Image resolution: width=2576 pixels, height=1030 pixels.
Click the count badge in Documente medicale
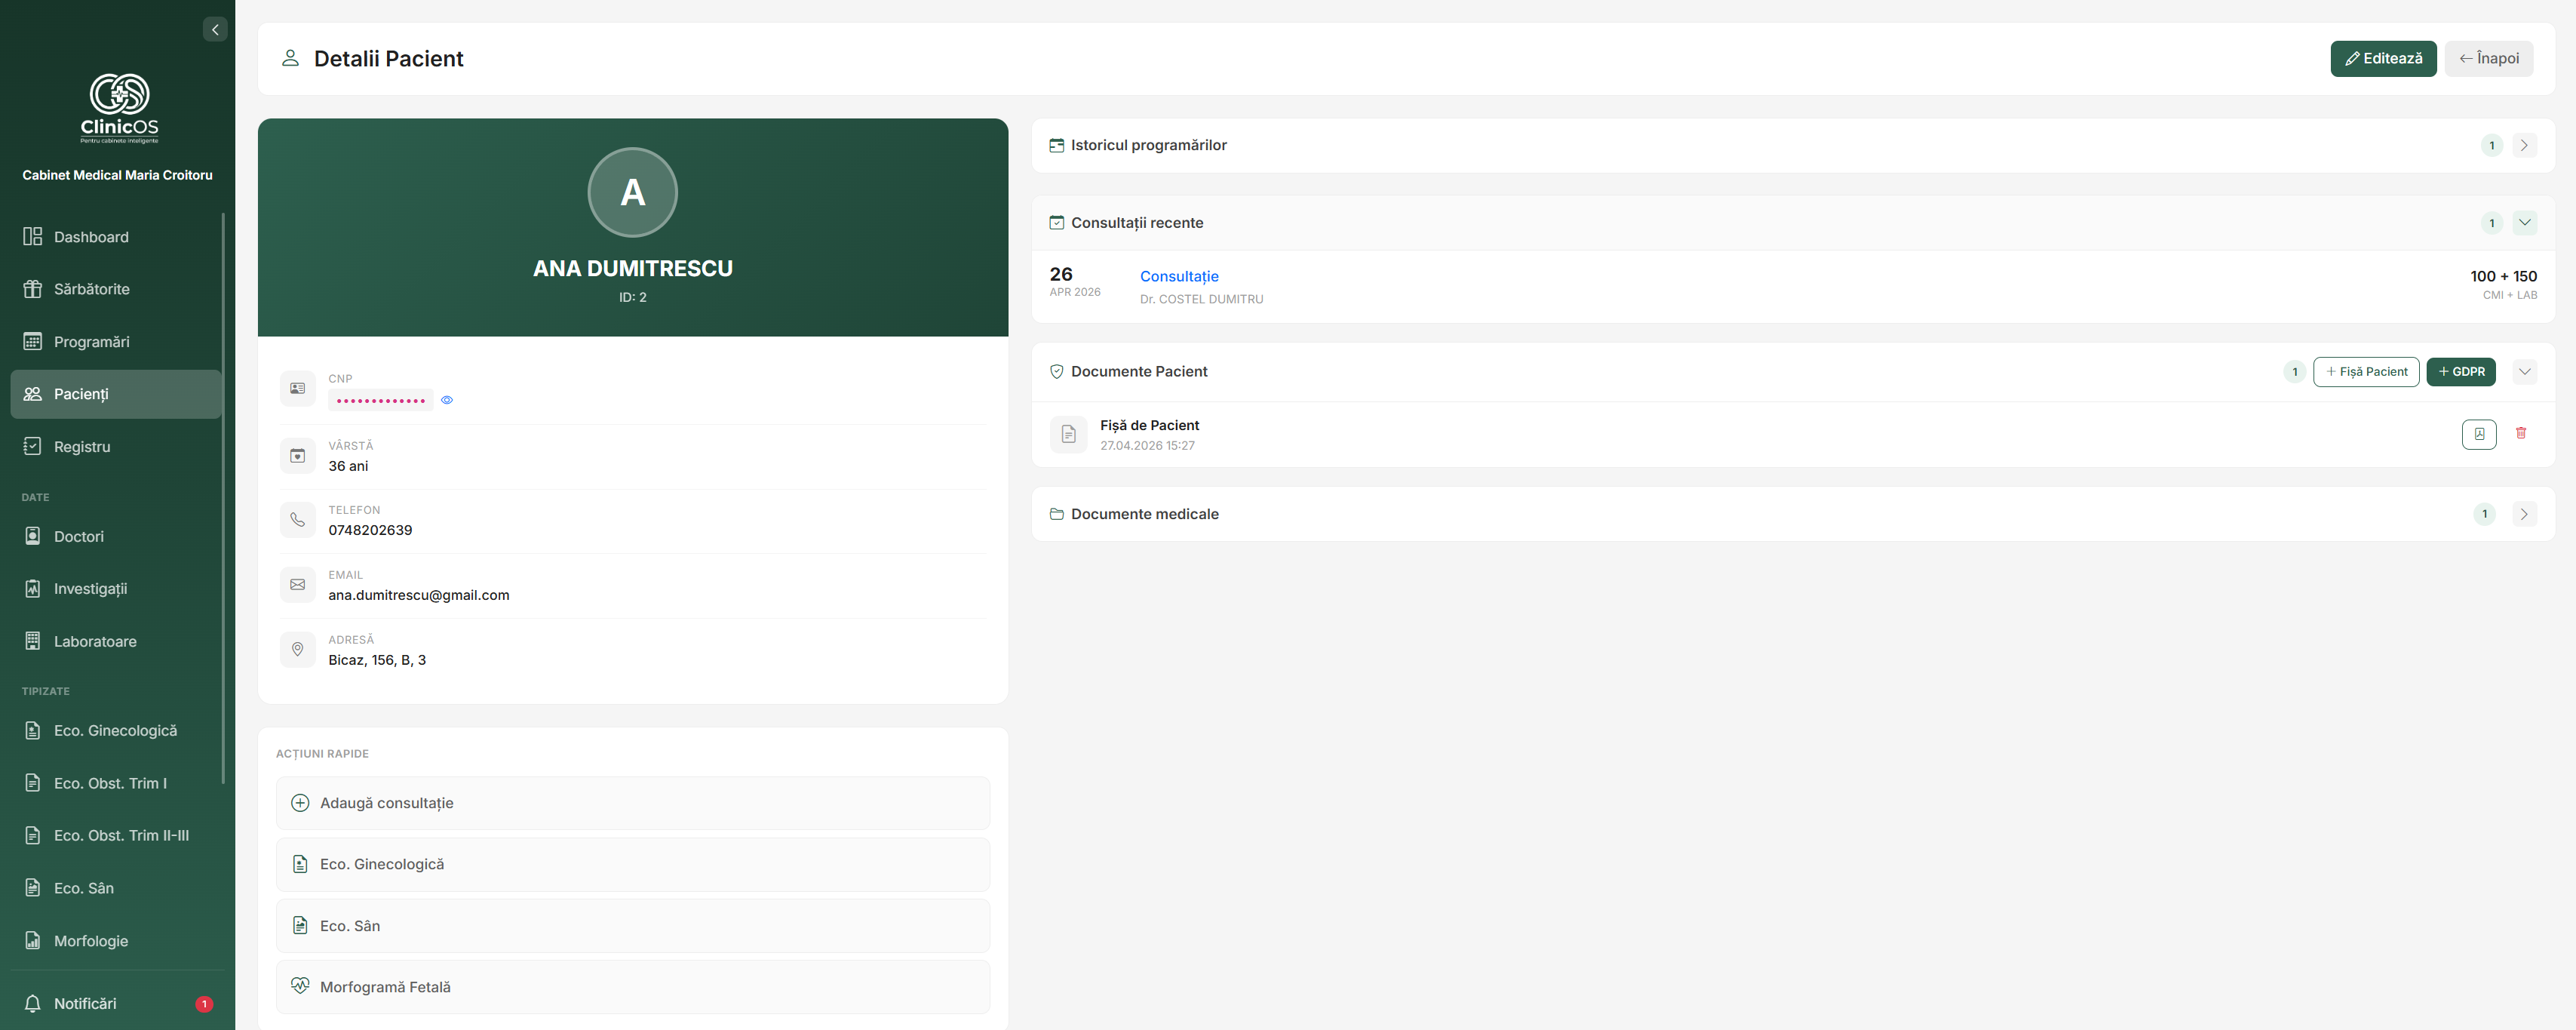[2484, 514]
